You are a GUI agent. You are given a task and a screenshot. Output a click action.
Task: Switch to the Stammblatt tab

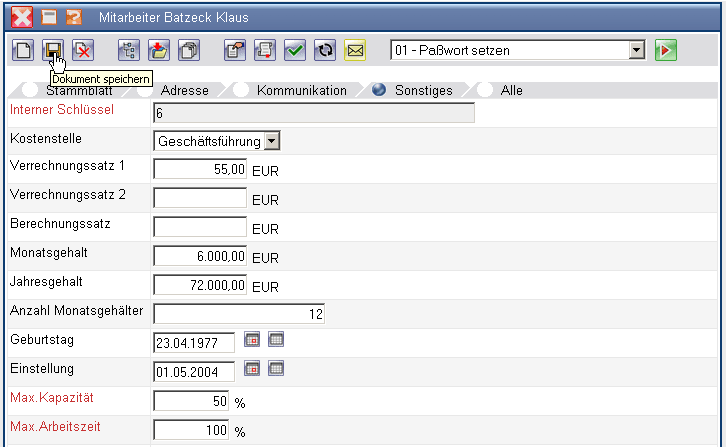(x=79, y=90)
